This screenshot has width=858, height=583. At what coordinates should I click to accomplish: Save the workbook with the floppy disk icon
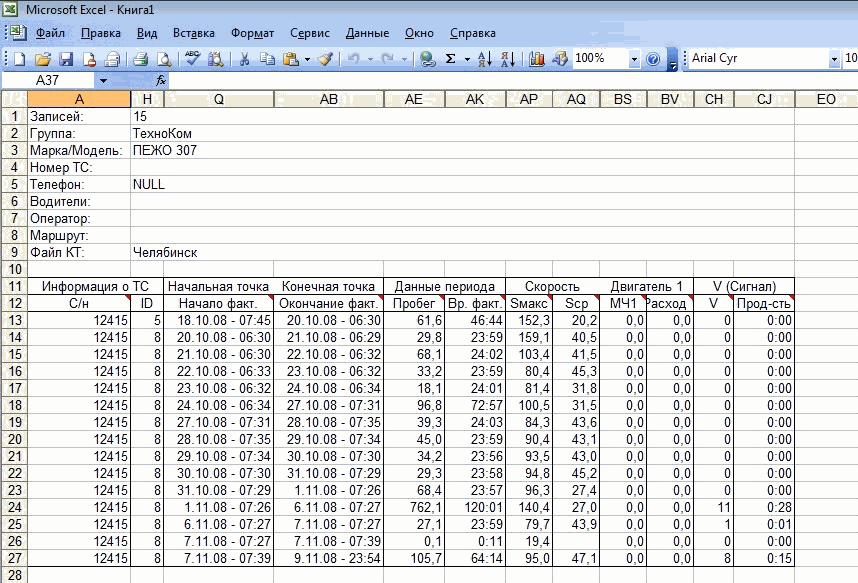(x=67, y=59)
